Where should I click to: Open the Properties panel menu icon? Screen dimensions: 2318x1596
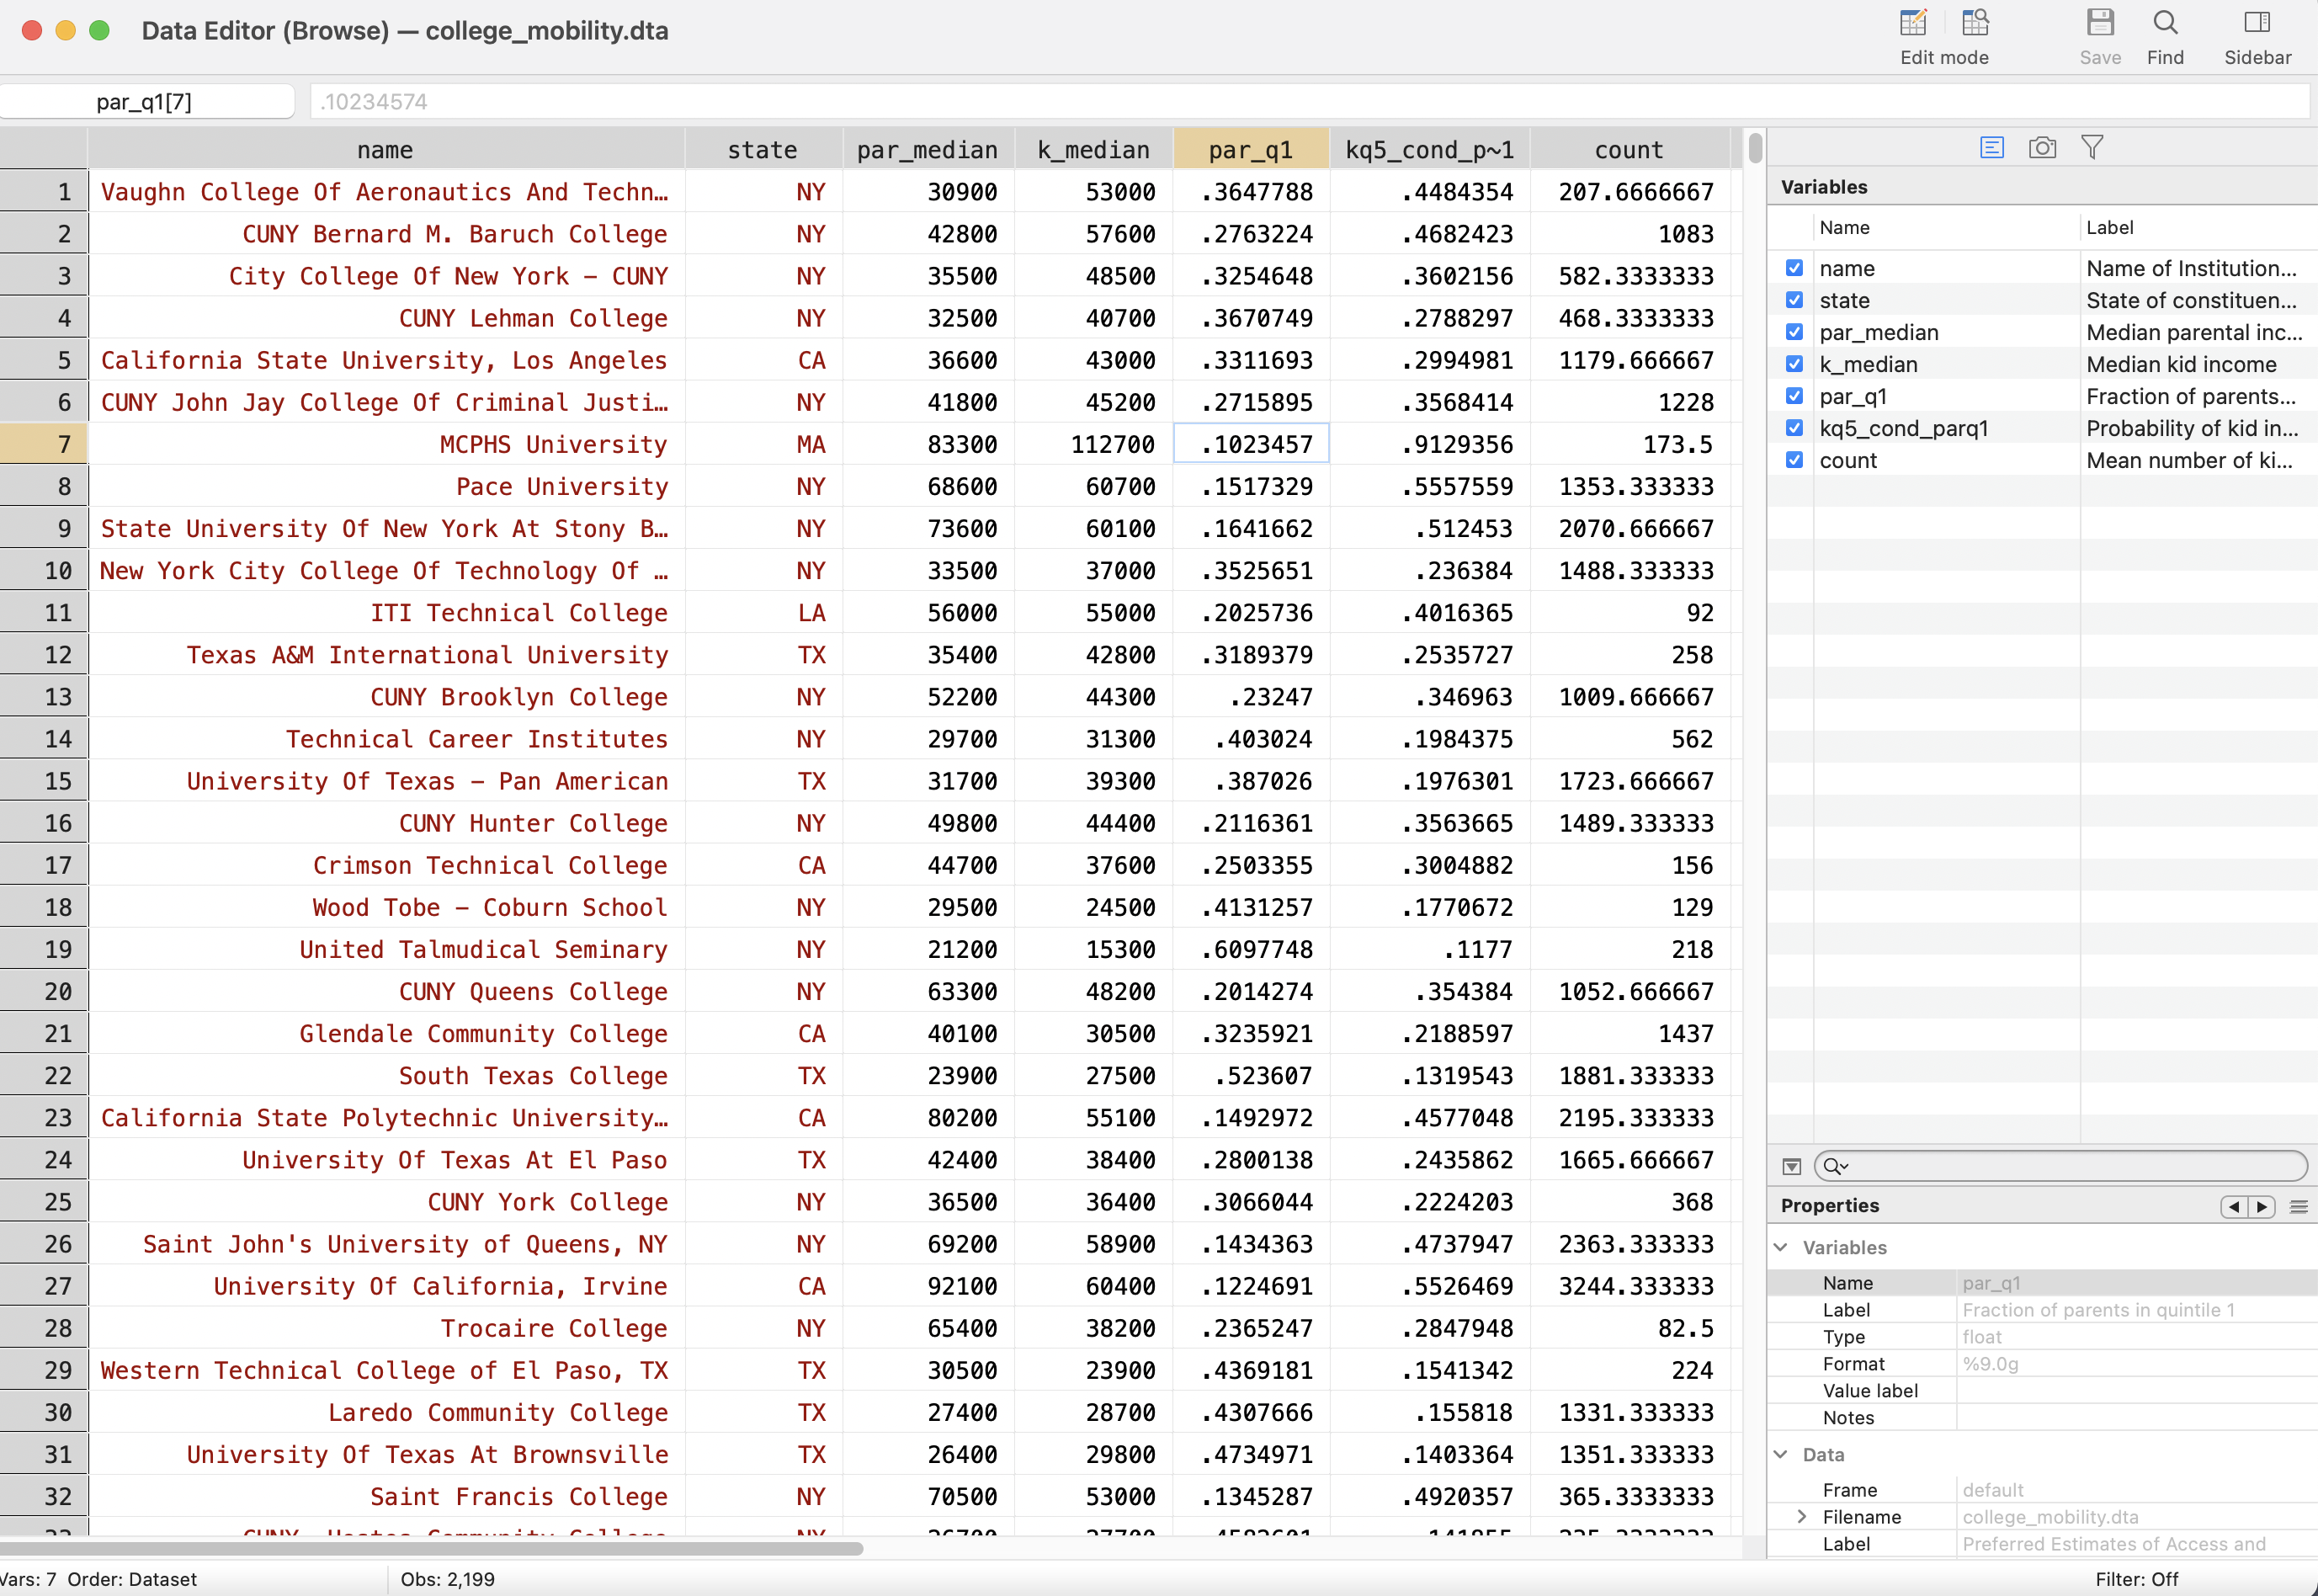point(2298,1207)
